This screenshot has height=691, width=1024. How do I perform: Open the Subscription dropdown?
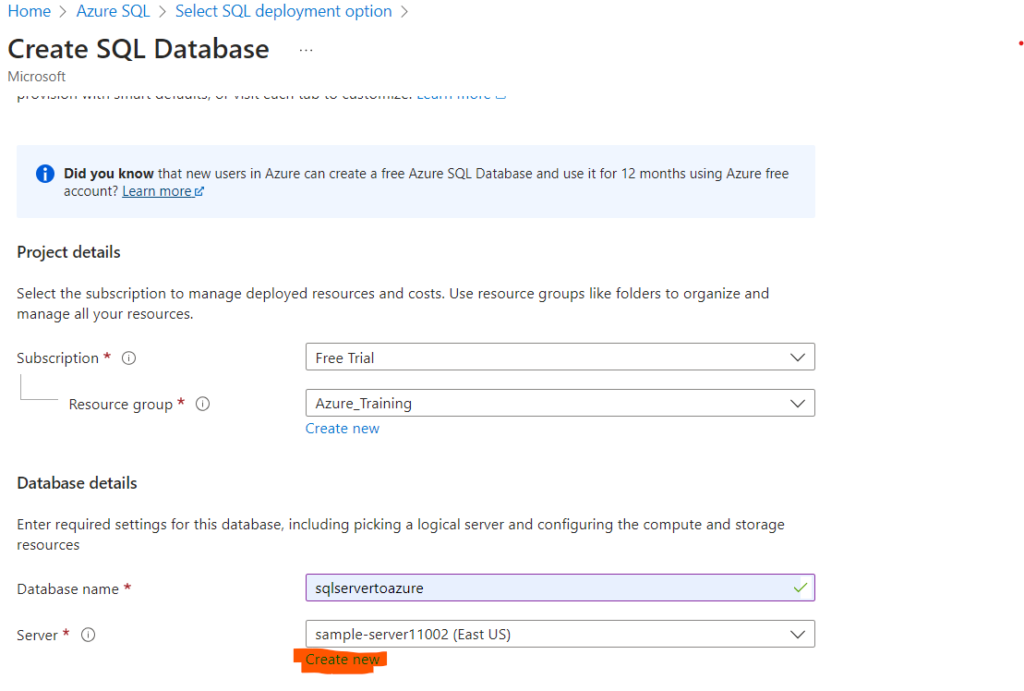pos(560,357)
